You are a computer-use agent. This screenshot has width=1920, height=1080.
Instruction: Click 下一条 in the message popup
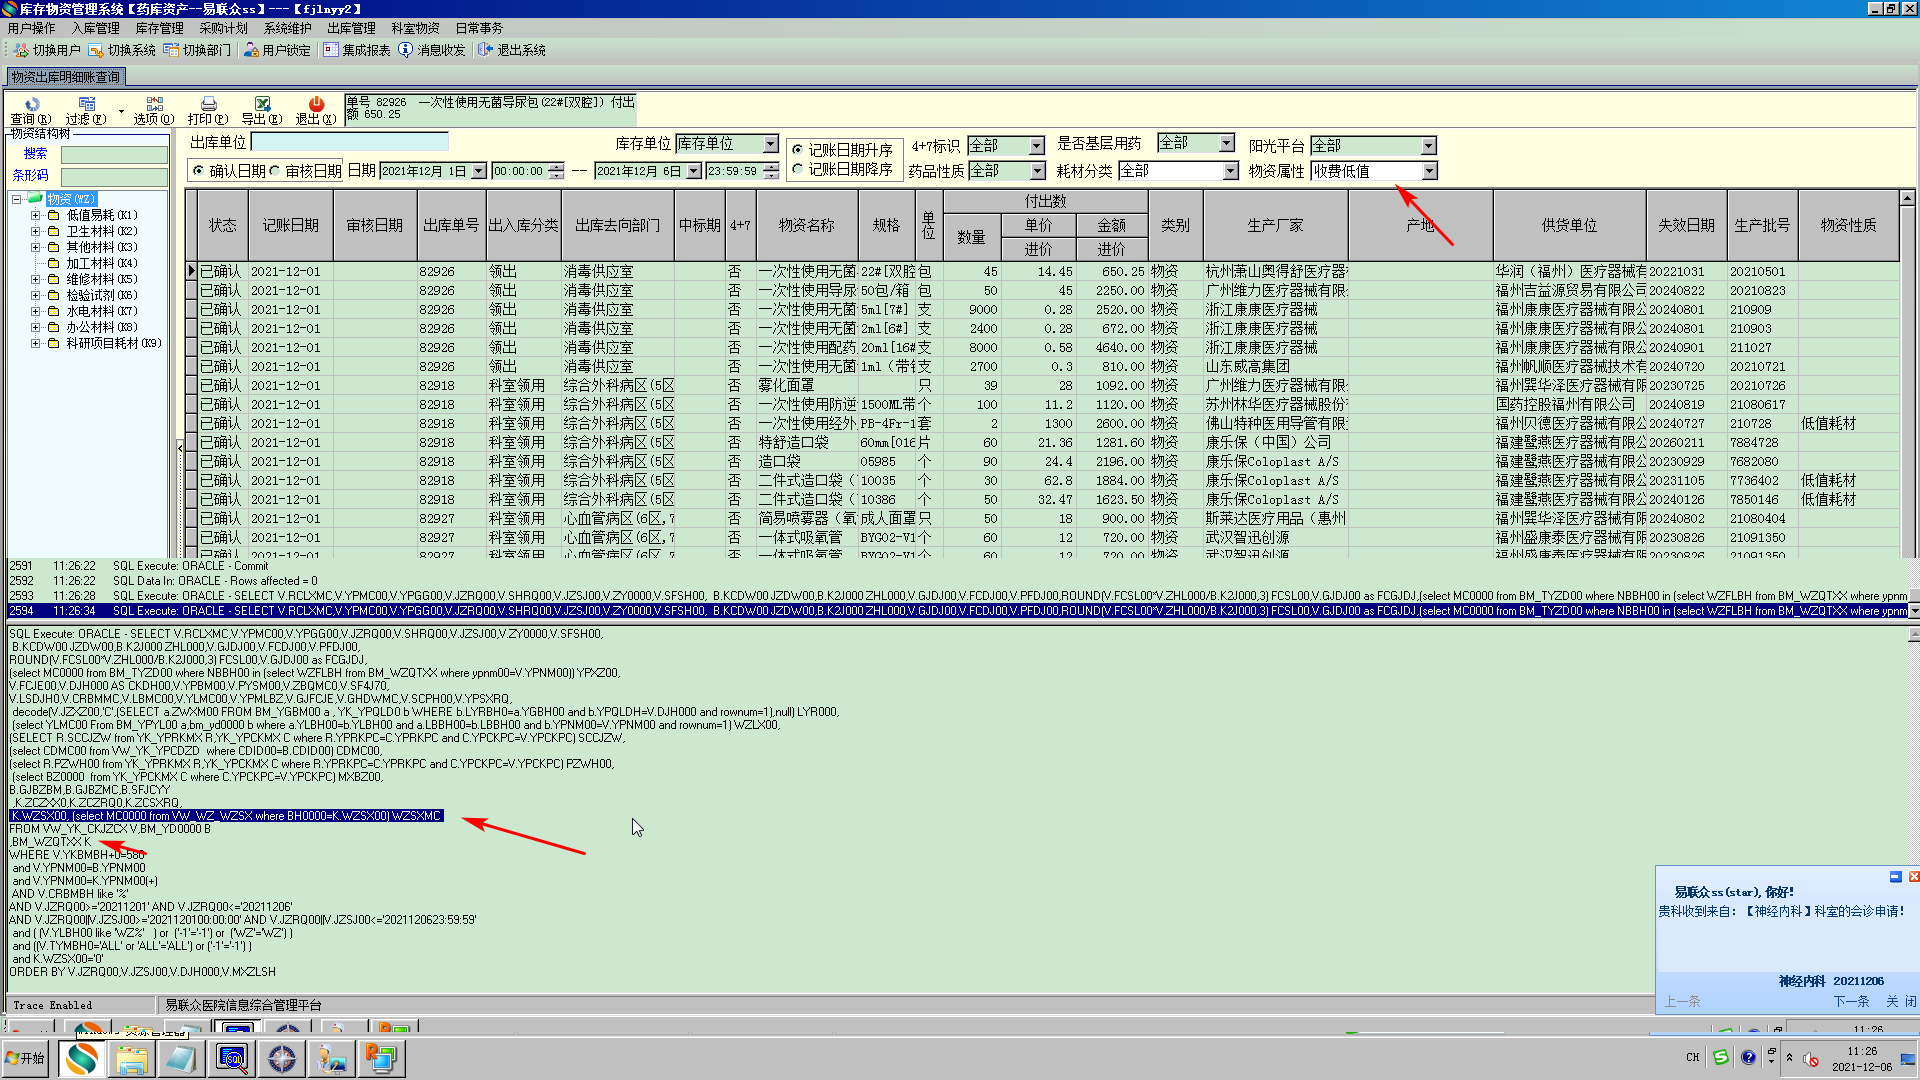(x=1851, y=1001)
